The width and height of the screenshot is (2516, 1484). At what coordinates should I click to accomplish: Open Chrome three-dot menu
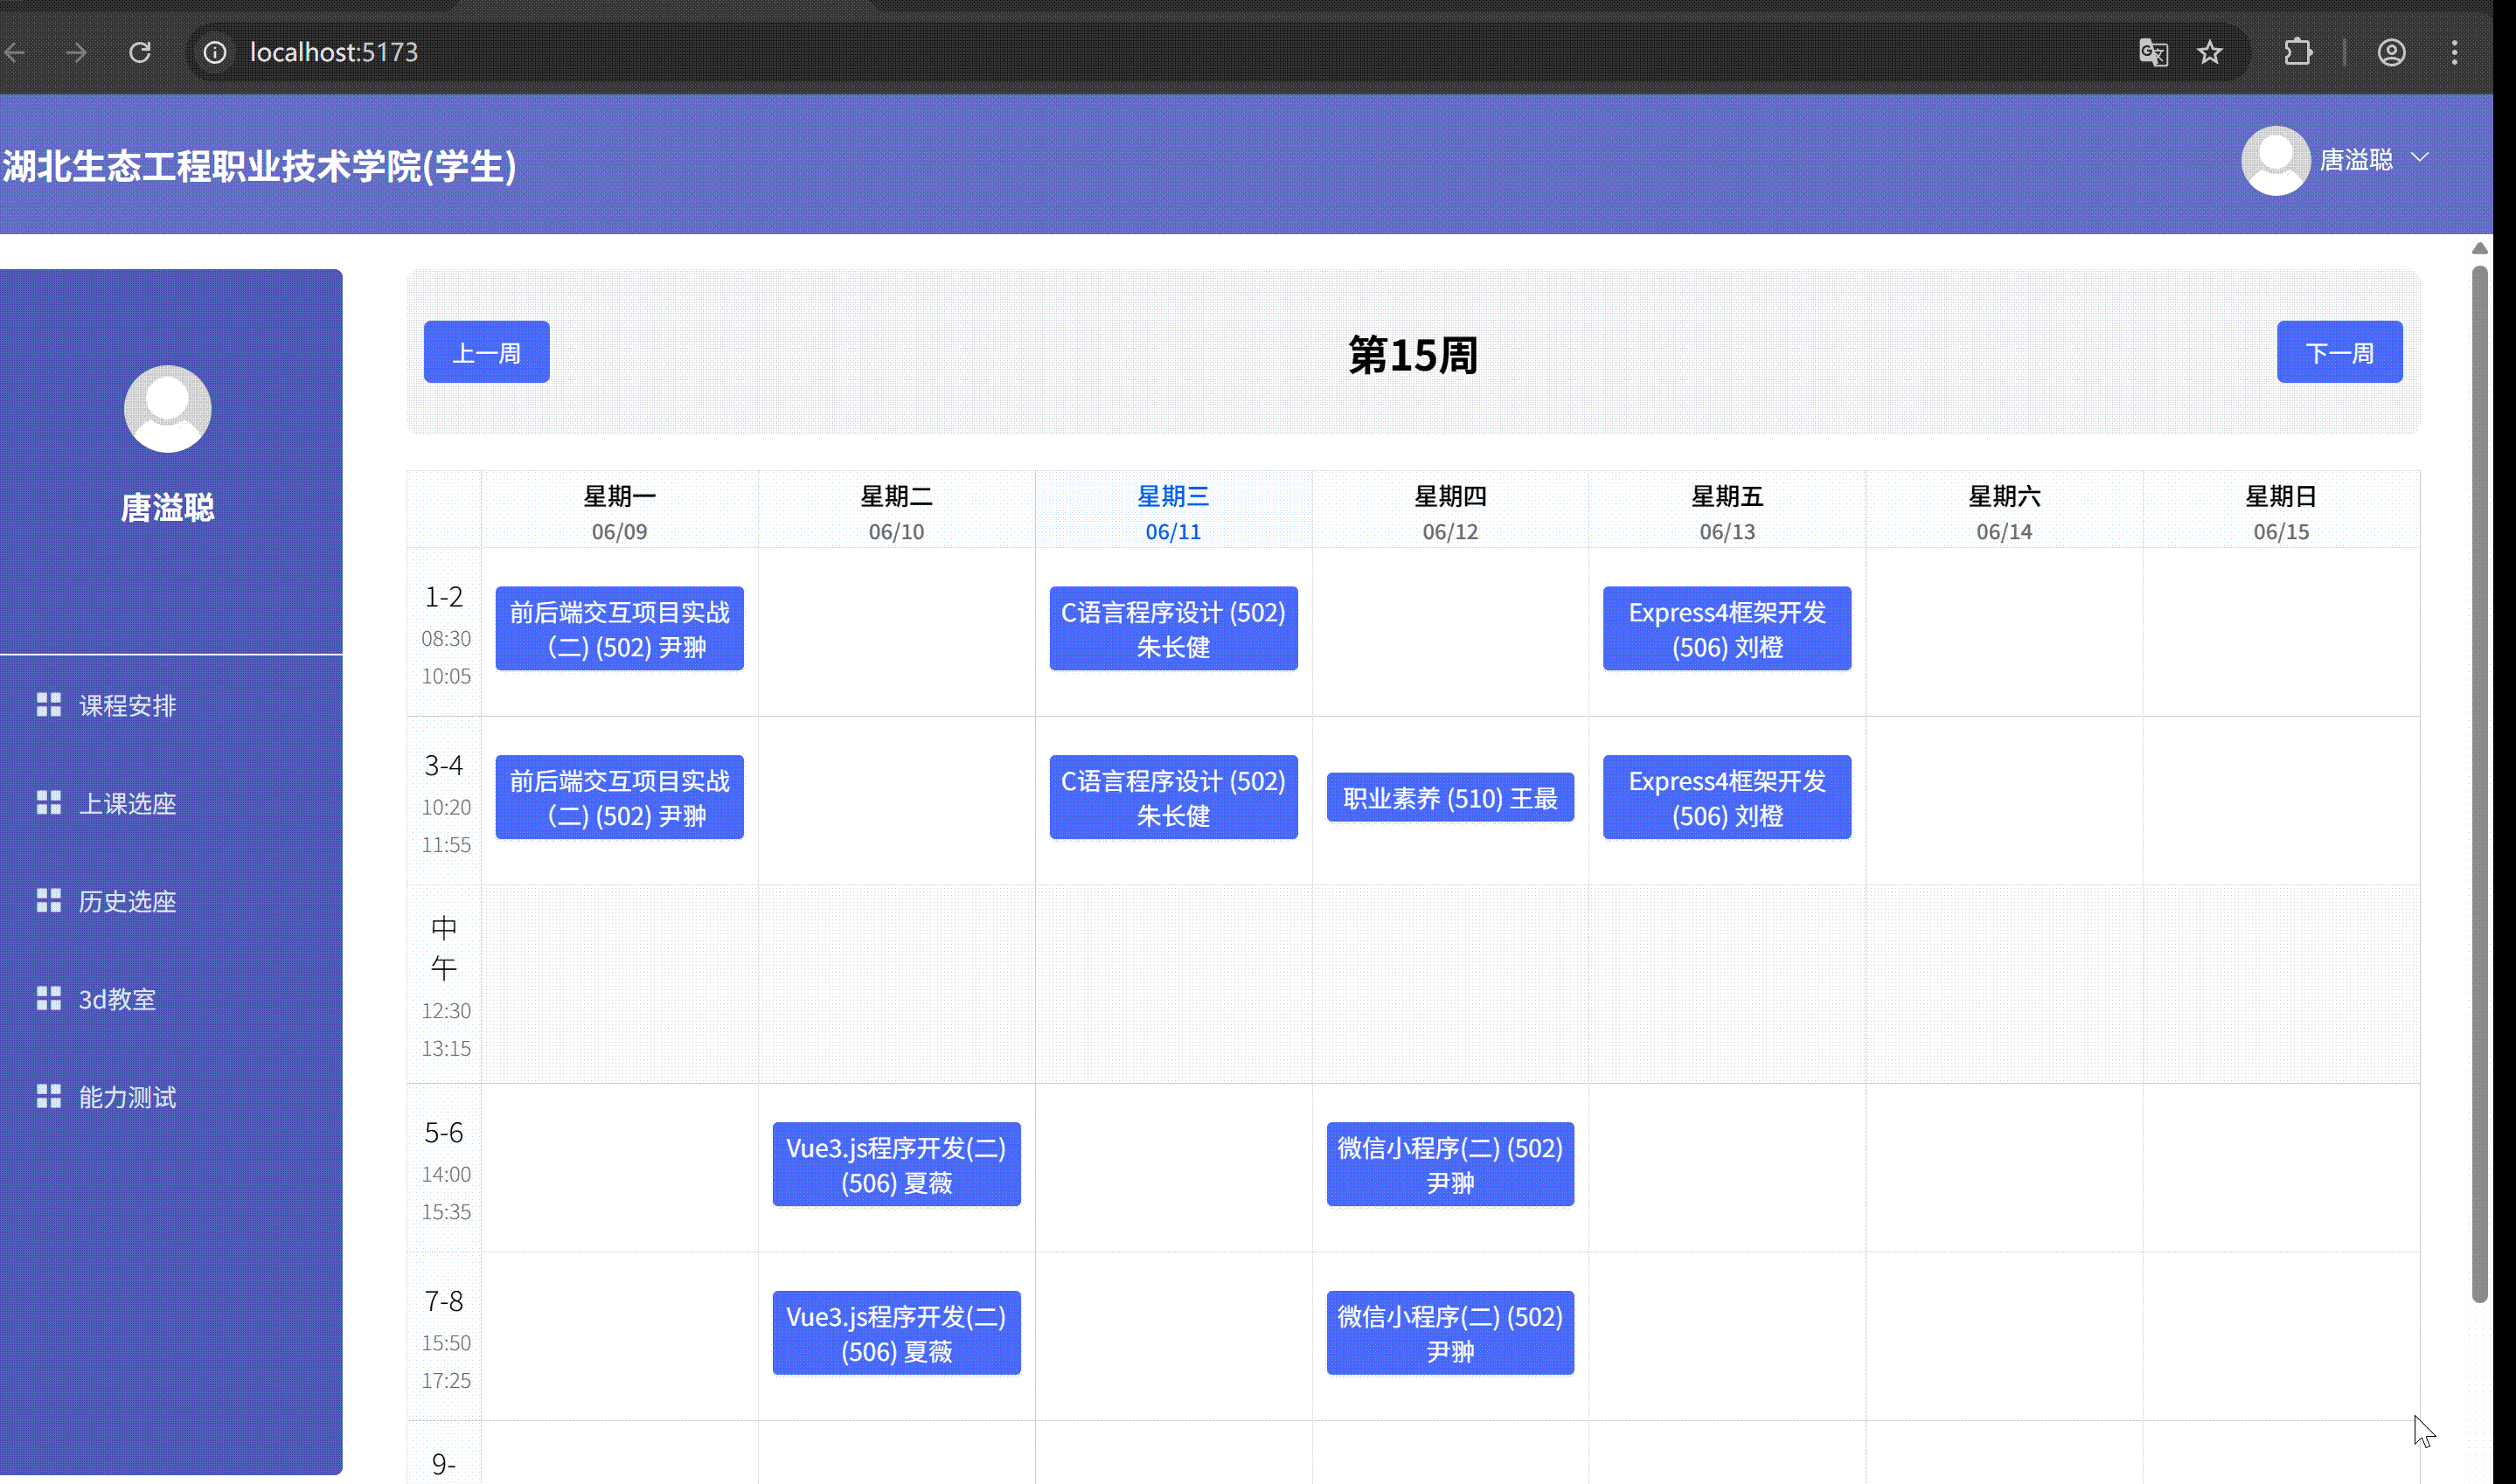coord(2454,52)
